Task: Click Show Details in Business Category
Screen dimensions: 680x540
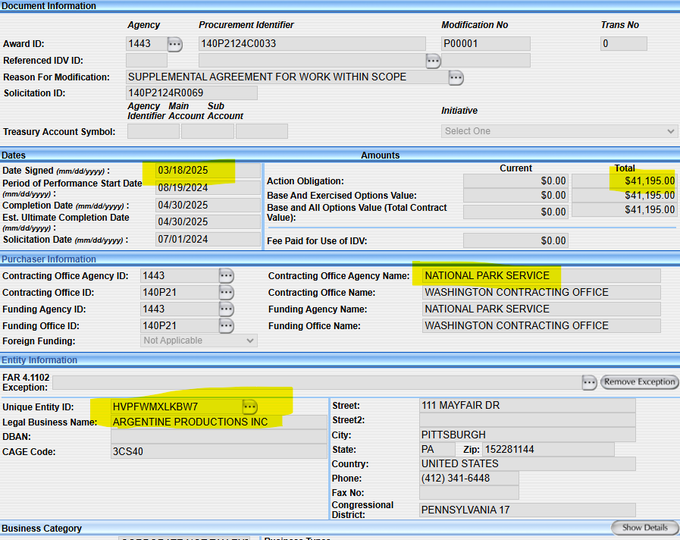Action: 645,527
